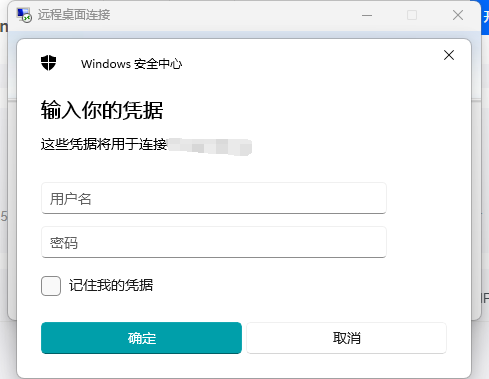Focus the 密码 input field
489x379 pixels.
[x=214, y=242]
